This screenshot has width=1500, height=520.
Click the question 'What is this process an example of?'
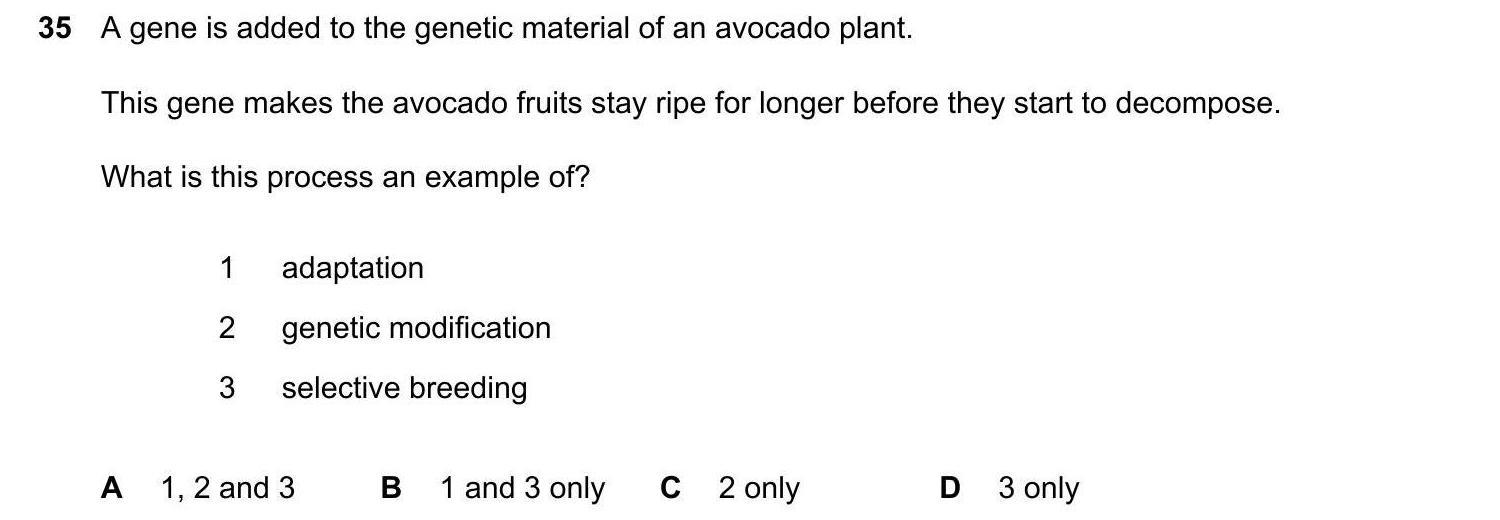345,178
